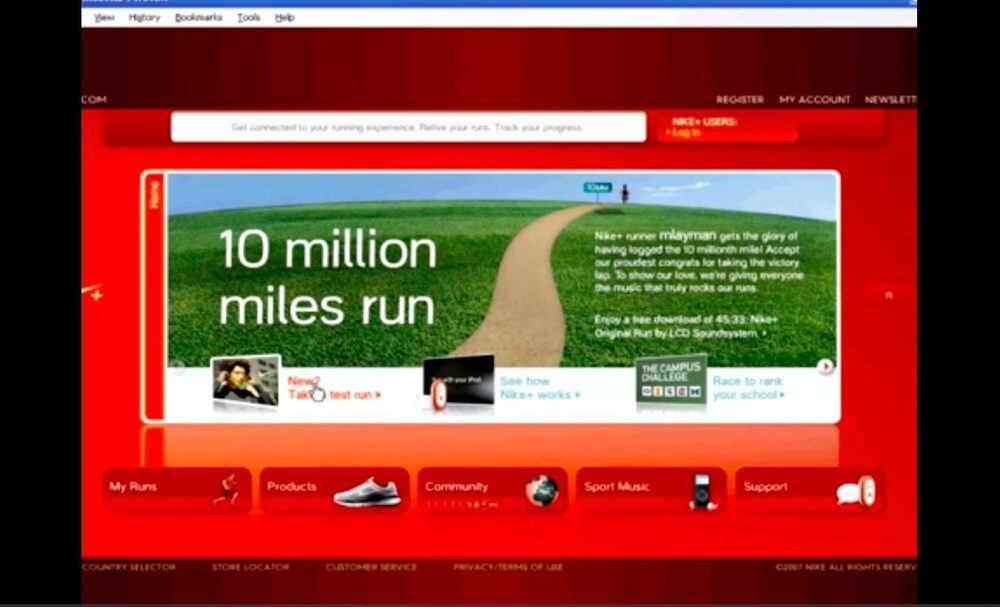Click the iPod icon in Sport Music
1000x607 pixels.
pyautogui.click(x=702, y=490)
